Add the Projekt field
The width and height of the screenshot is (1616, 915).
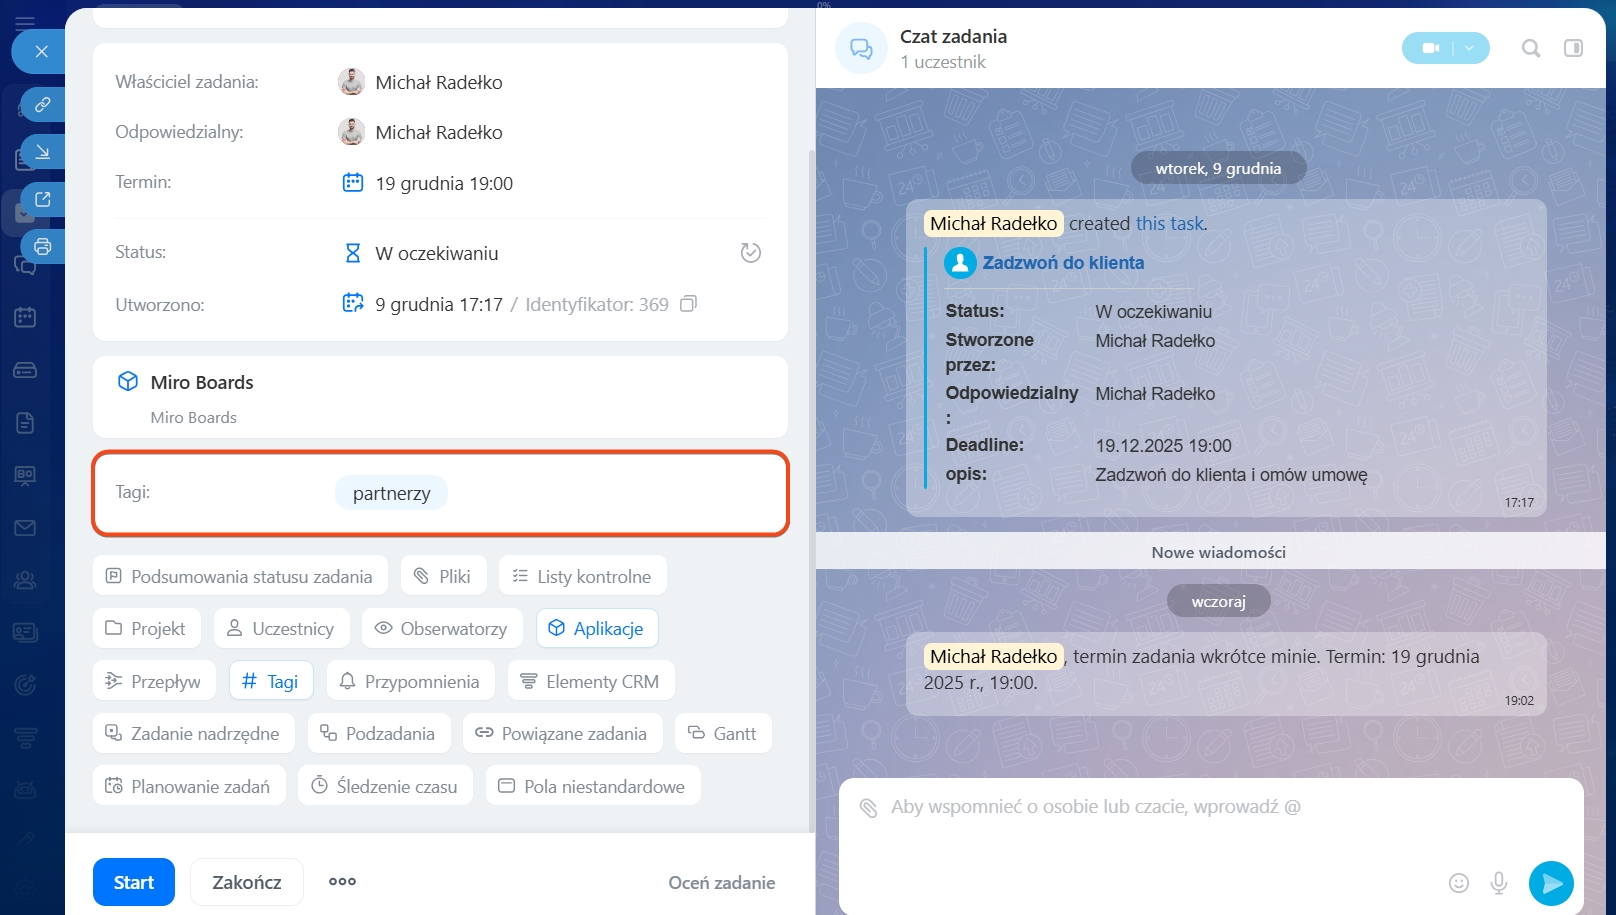[146, 628]
